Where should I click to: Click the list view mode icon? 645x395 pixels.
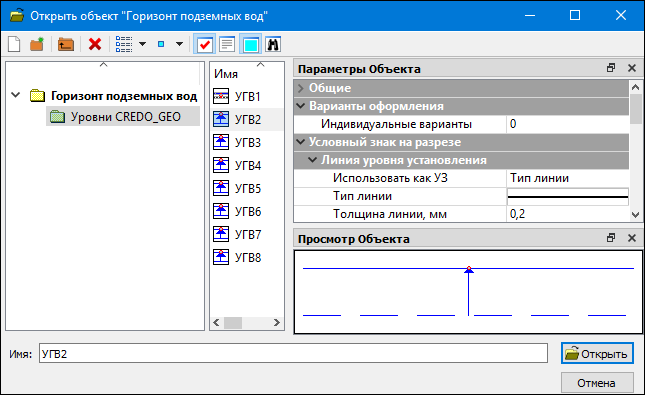pyautogui.click(x=124, y=44)
